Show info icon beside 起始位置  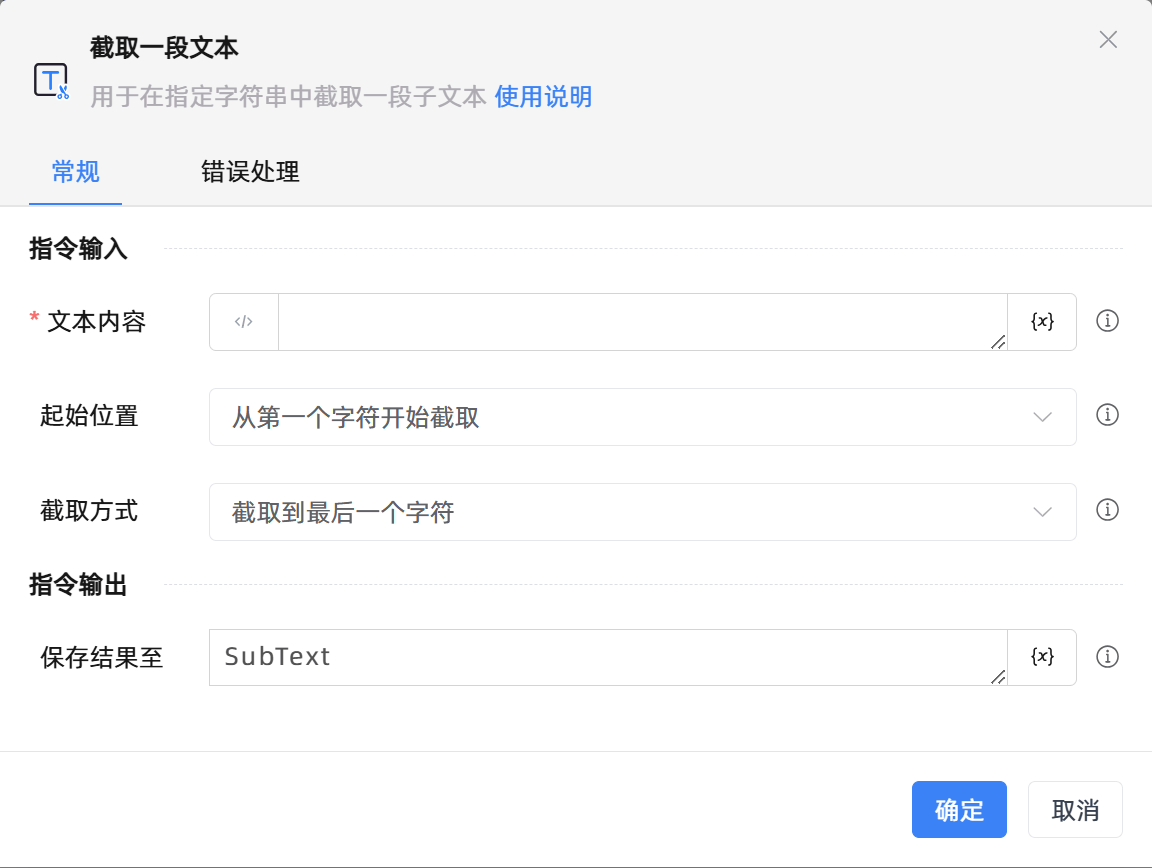pyautogui.click(x=1107, y=415)
